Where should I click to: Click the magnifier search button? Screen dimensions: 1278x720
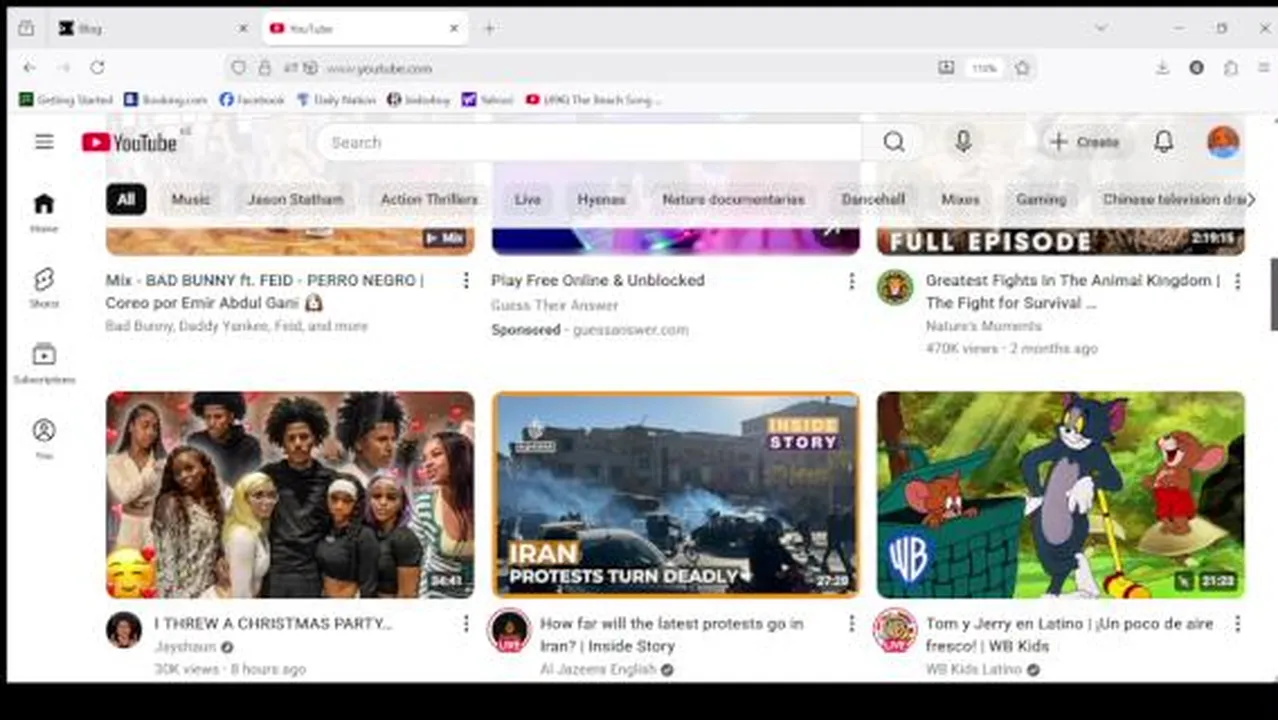(894, 142)
